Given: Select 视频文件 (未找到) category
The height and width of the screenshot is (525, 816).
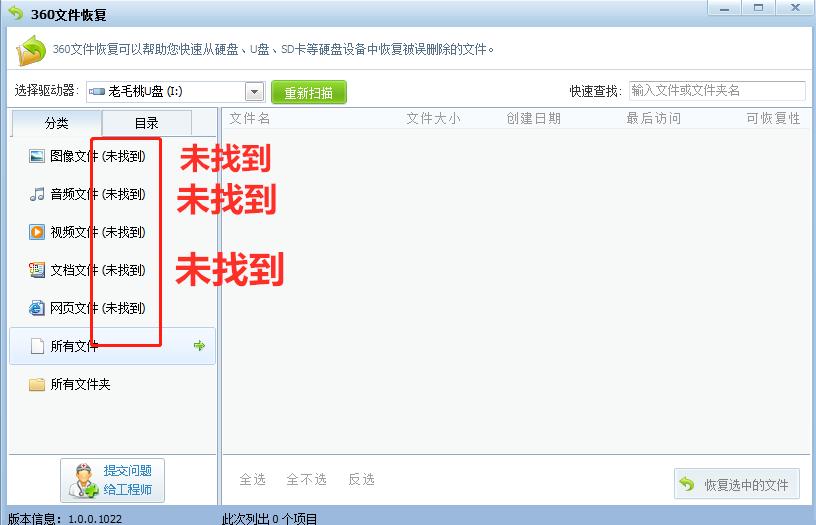Looking at the screenshot, I should click(112, 232).
